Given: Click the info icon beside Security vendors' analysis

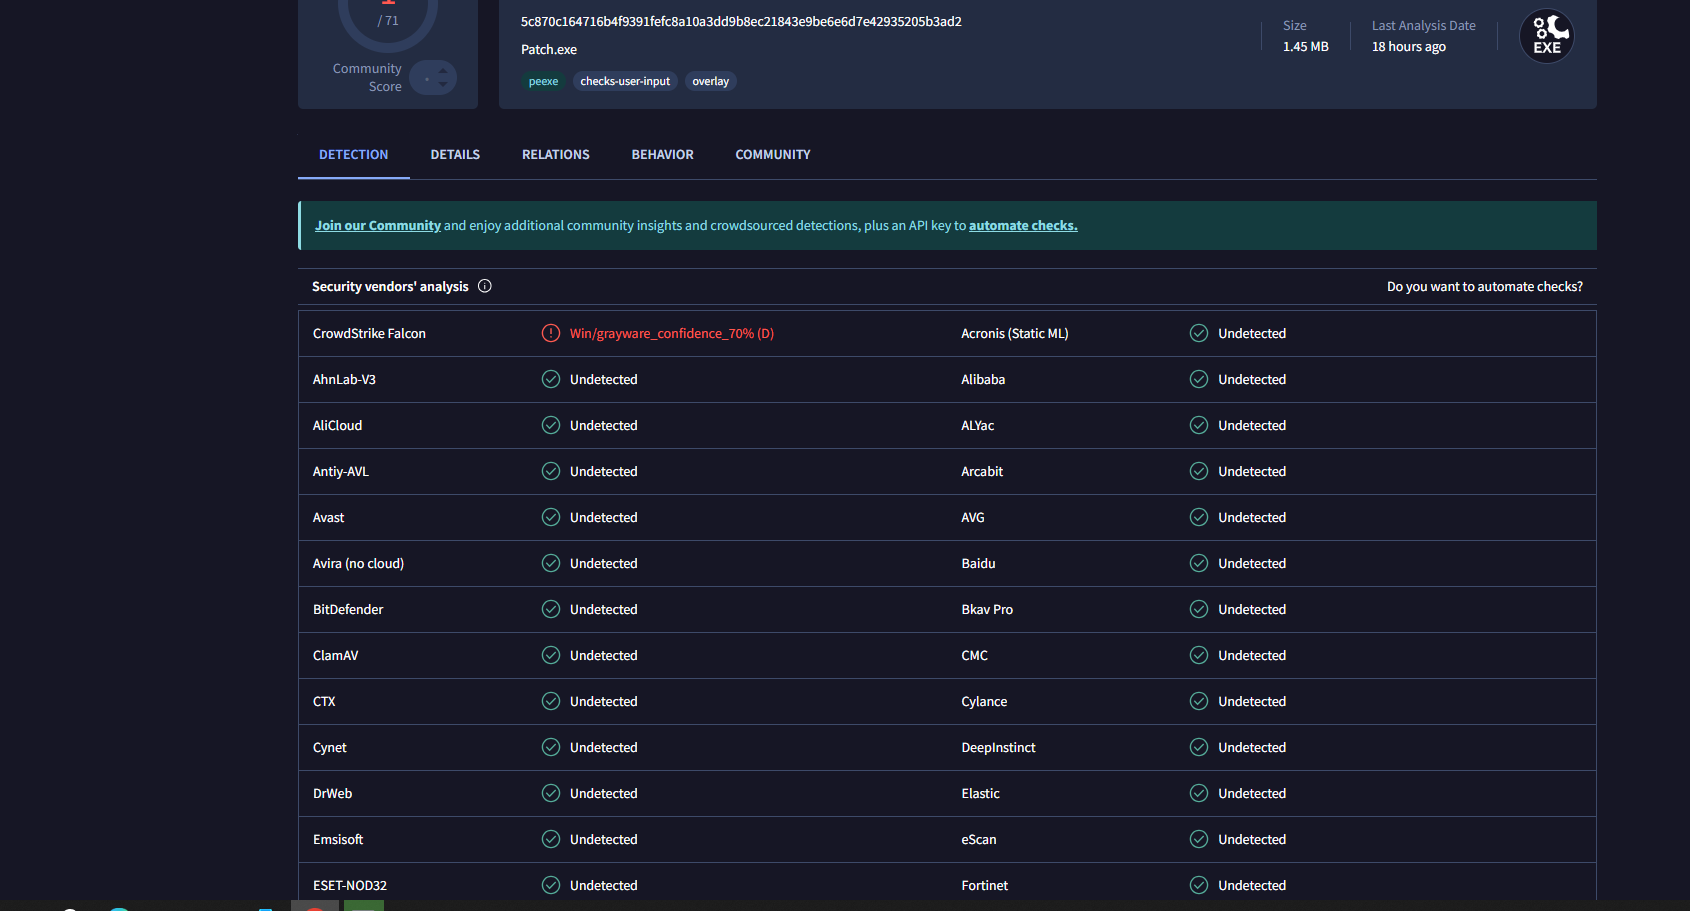Looking at the screenshot, I should (x=485, y=286).
